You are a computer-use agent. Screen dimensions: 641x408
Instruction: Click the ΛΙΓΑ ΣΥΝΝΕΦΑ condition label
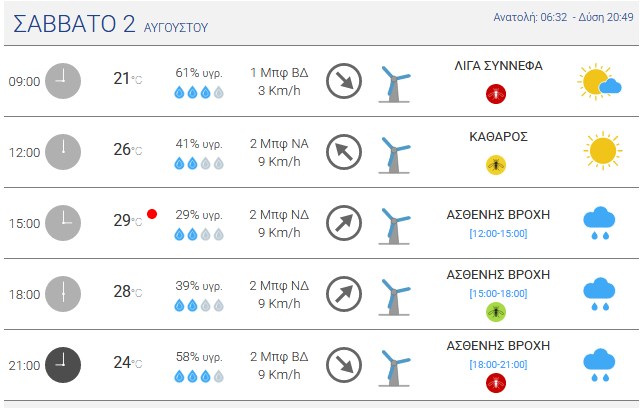498,66
